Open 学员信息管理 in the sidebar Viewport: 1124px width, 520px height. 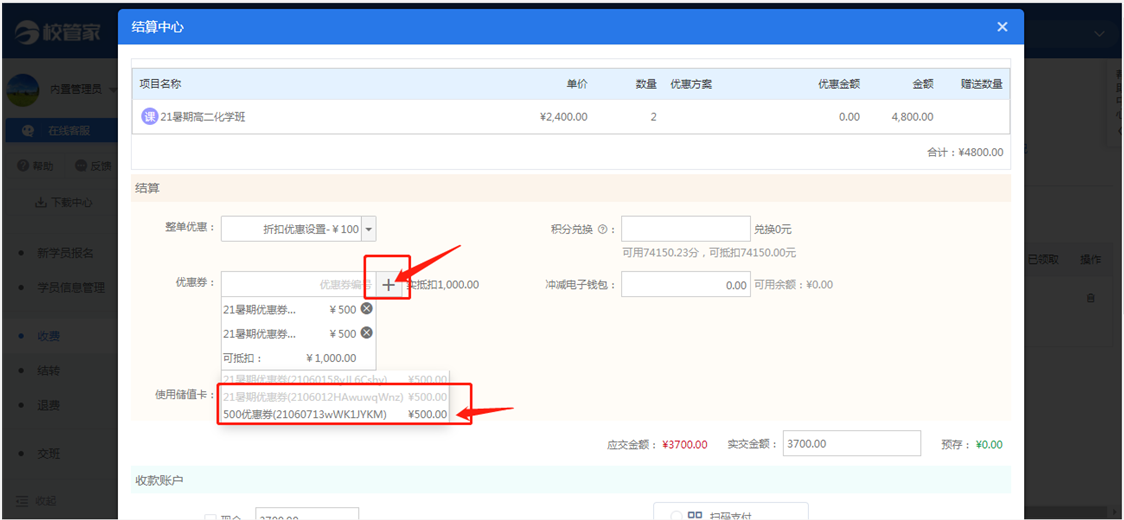[71, 288]
